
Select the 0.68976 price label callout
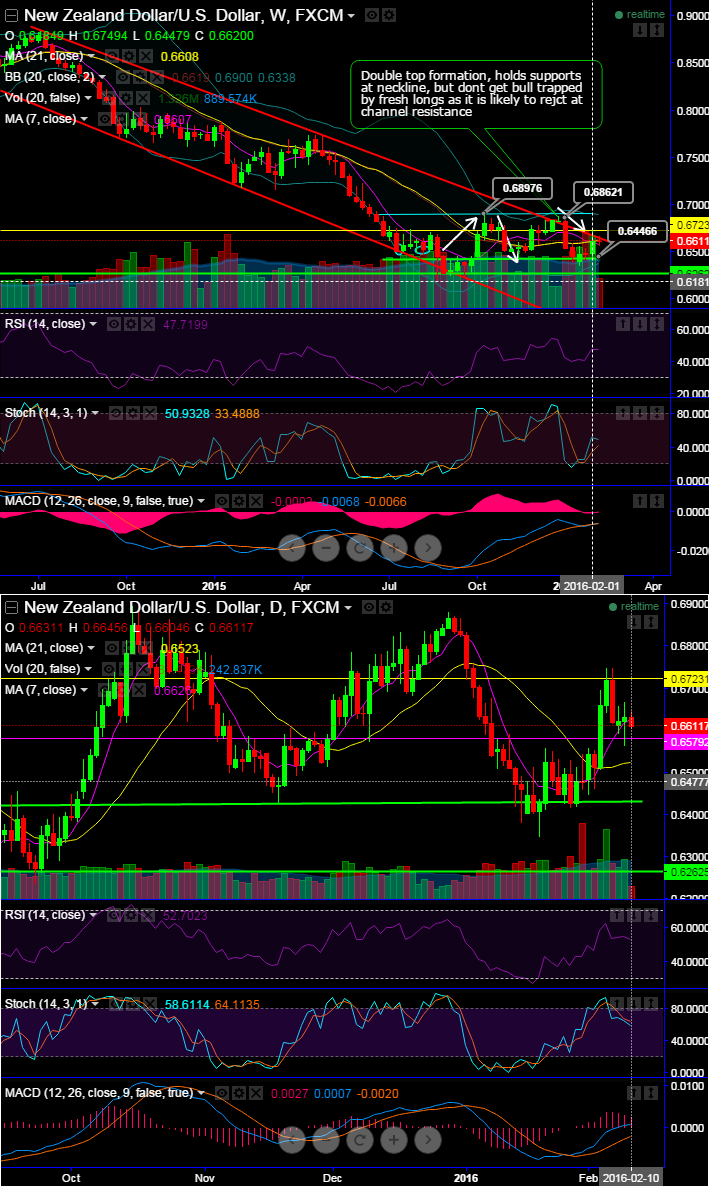tap(522, 188)
